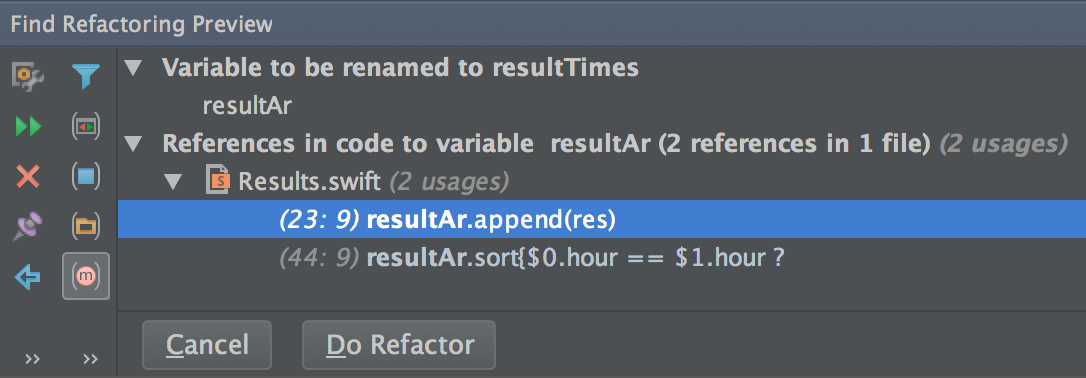This screenshot has height=378, width=1086.
Task: Click the blue funnel filter icon
Action: (86, 75)
